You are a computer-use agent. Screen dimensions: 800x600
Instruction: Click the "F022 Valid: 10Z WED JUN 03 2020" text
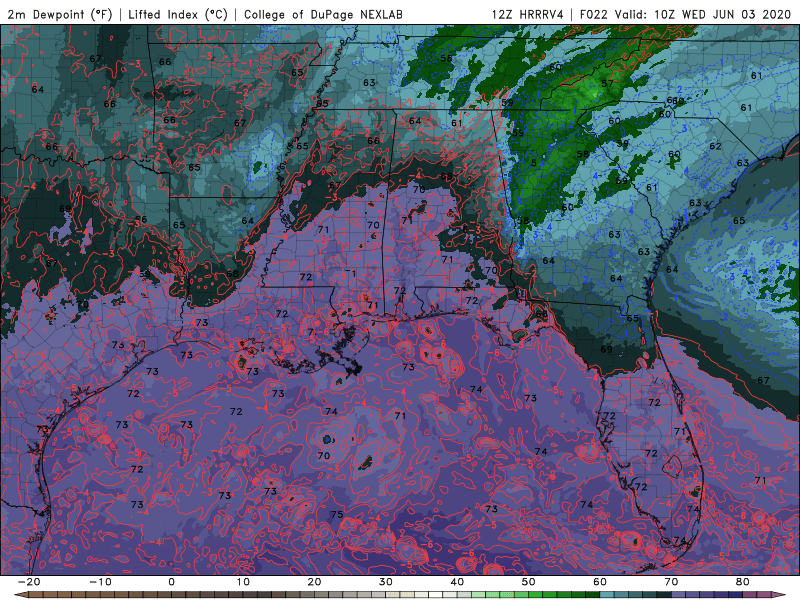pos(685,14)
